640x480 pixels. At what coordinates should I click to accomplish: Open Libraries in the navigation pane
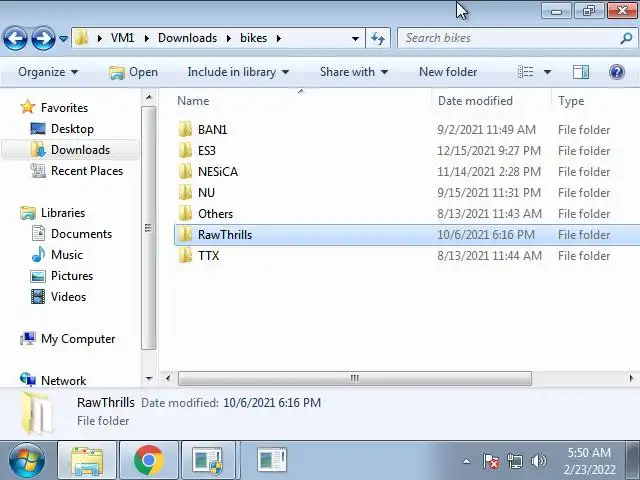click(63, 213)
